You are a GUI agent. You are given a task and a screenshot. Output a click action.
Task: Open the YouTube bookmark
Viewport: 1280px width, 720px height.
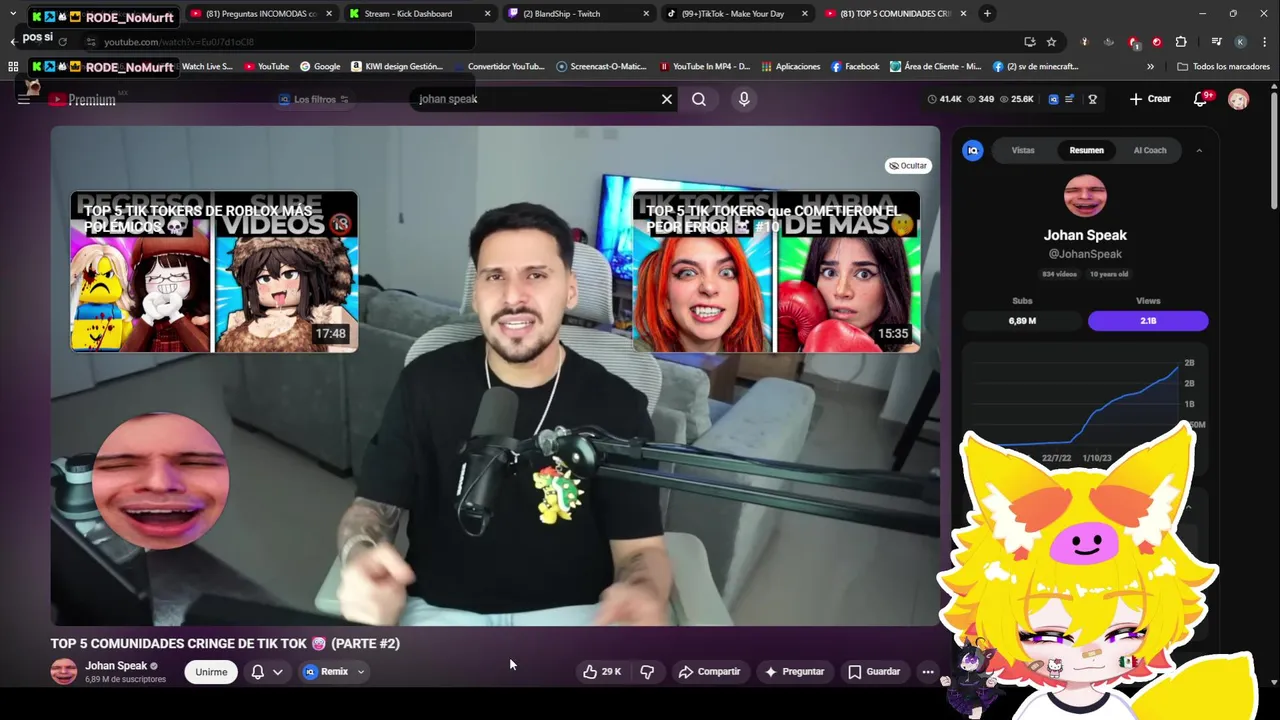(x=266, y=67)
